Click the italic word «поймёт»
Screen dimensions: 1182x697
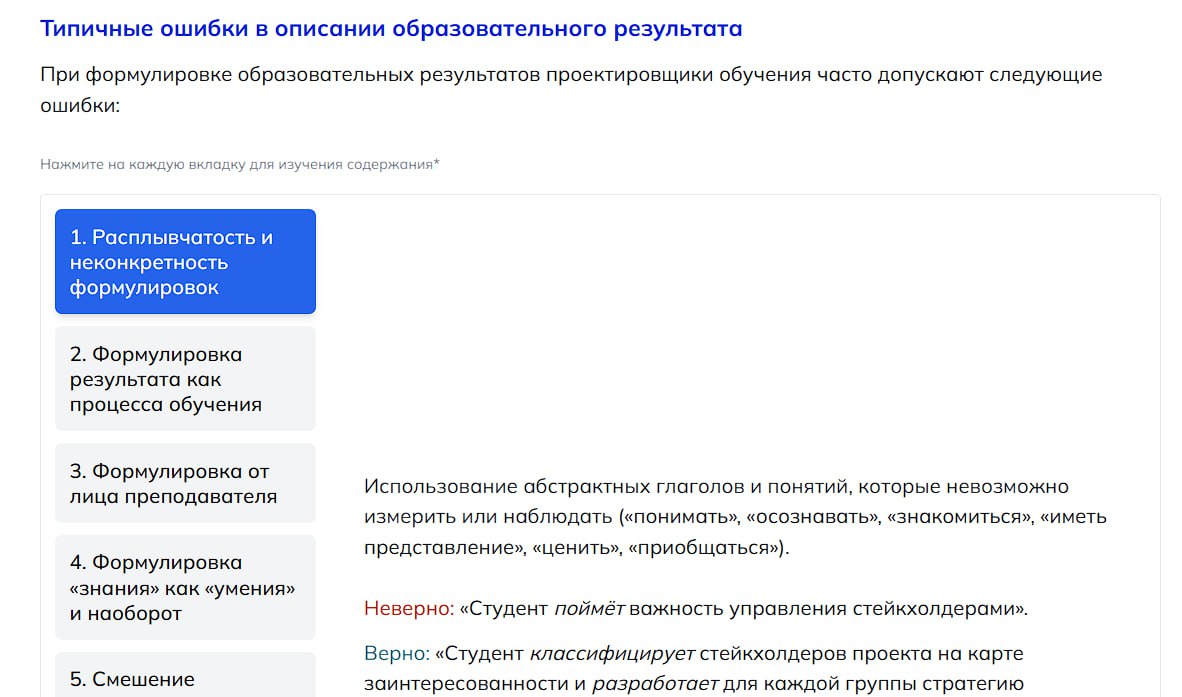click(x=589, y=608)
